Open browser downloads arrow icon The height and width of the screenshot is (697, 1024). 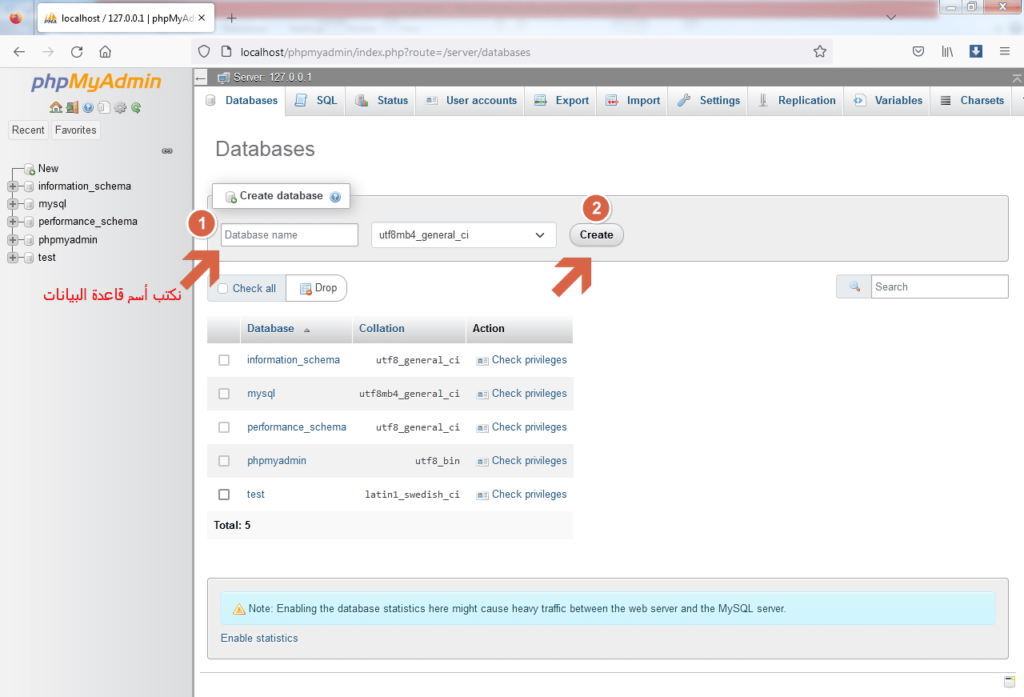pyautogui.click(x=976, y=52)
